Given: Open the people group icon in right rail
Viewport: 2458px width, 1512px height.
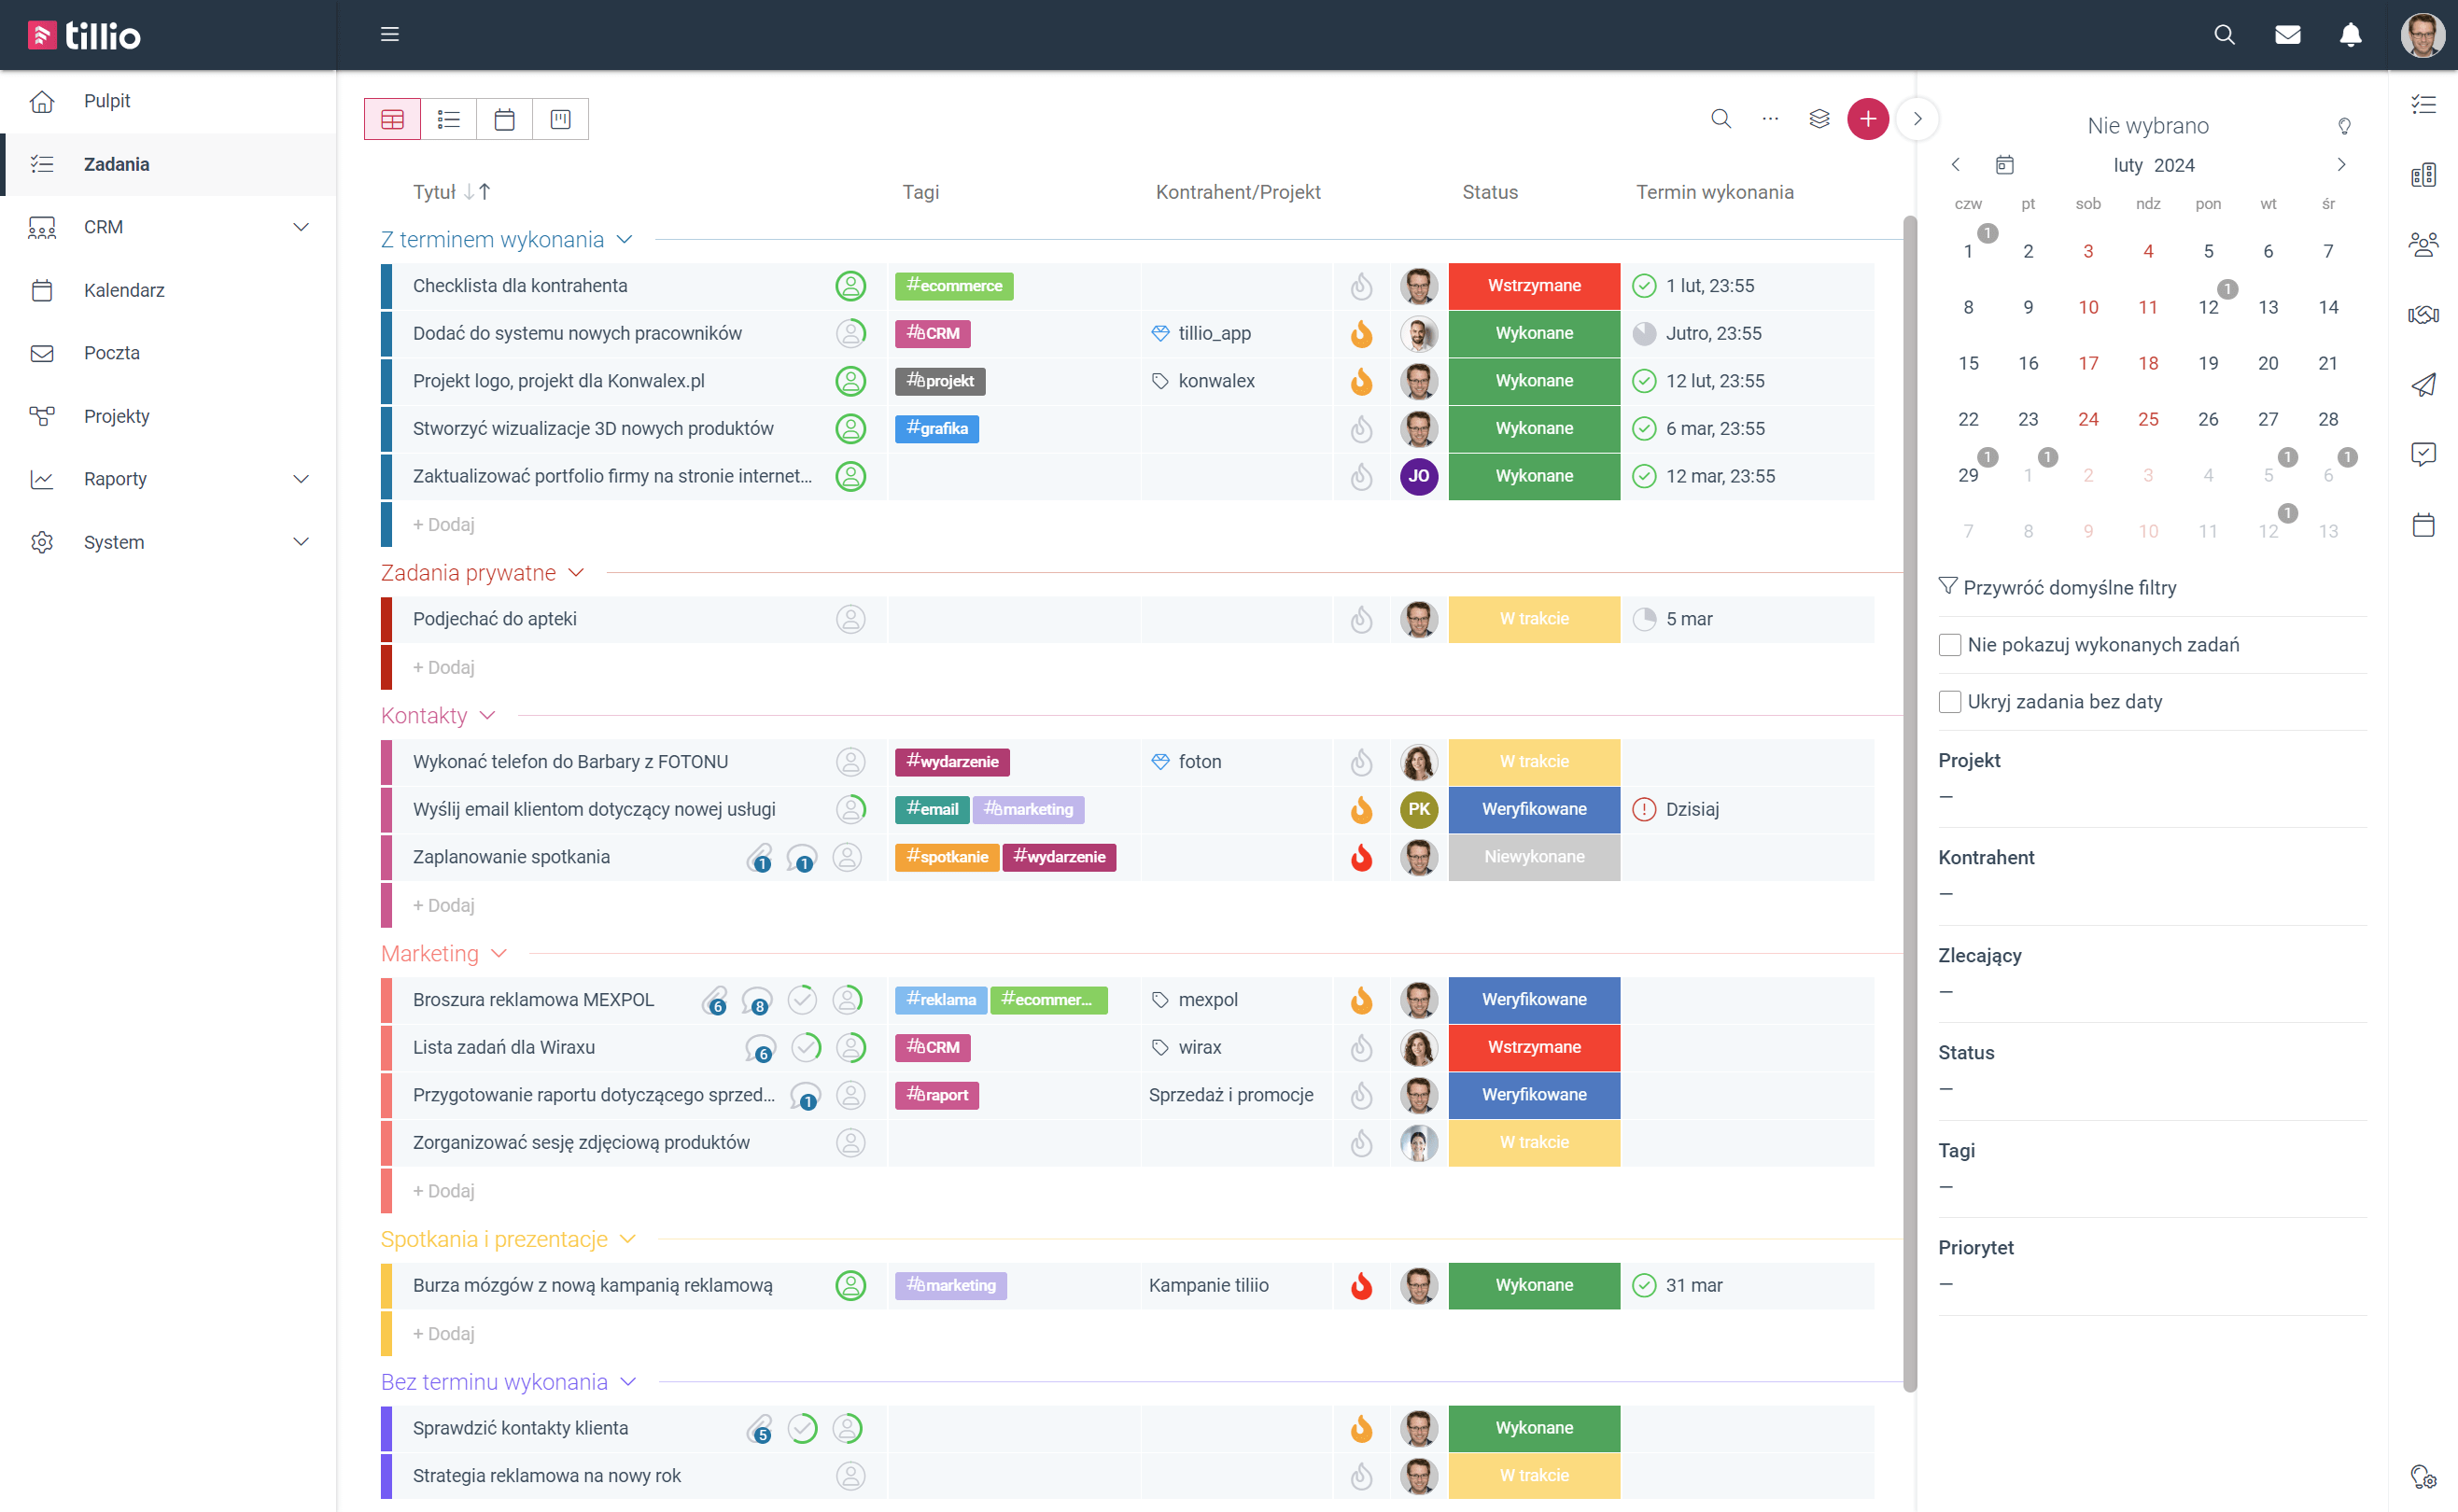Looking at the screenshot, I should click(2423, 244).
